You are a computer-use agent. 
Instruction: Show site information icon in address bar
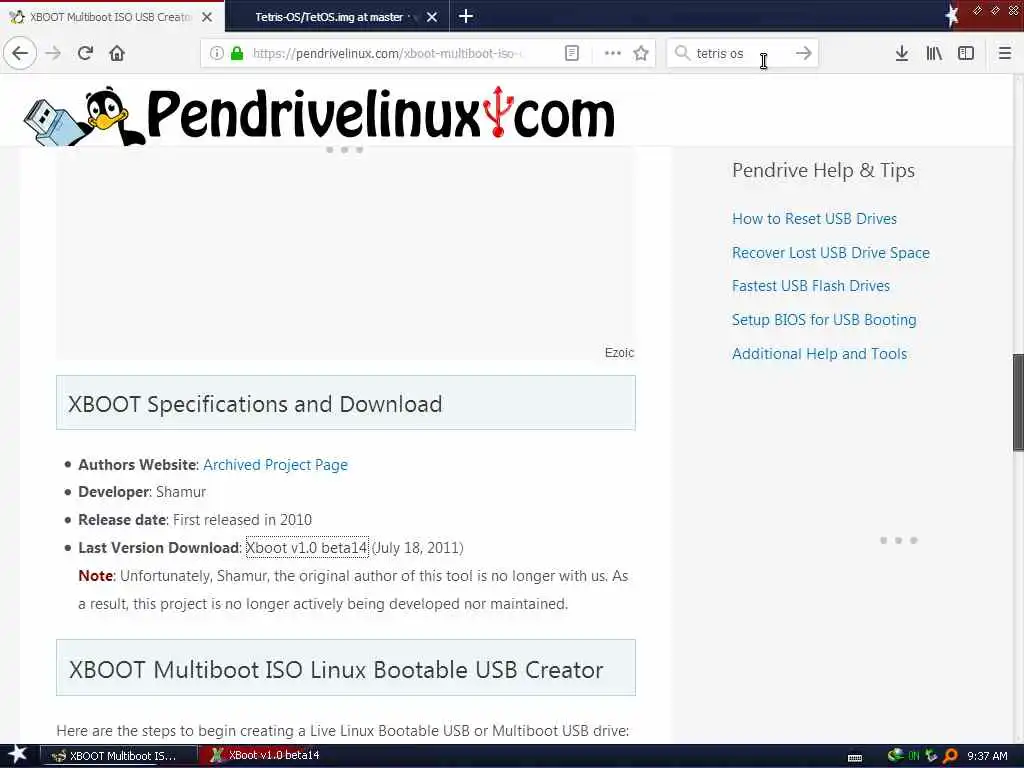216,53
